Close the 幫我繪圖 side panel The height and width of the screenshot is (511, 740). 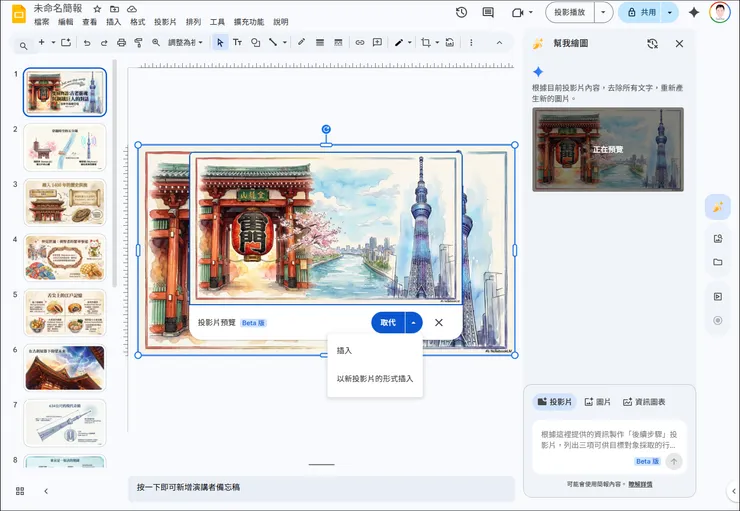tap(679, 44)
